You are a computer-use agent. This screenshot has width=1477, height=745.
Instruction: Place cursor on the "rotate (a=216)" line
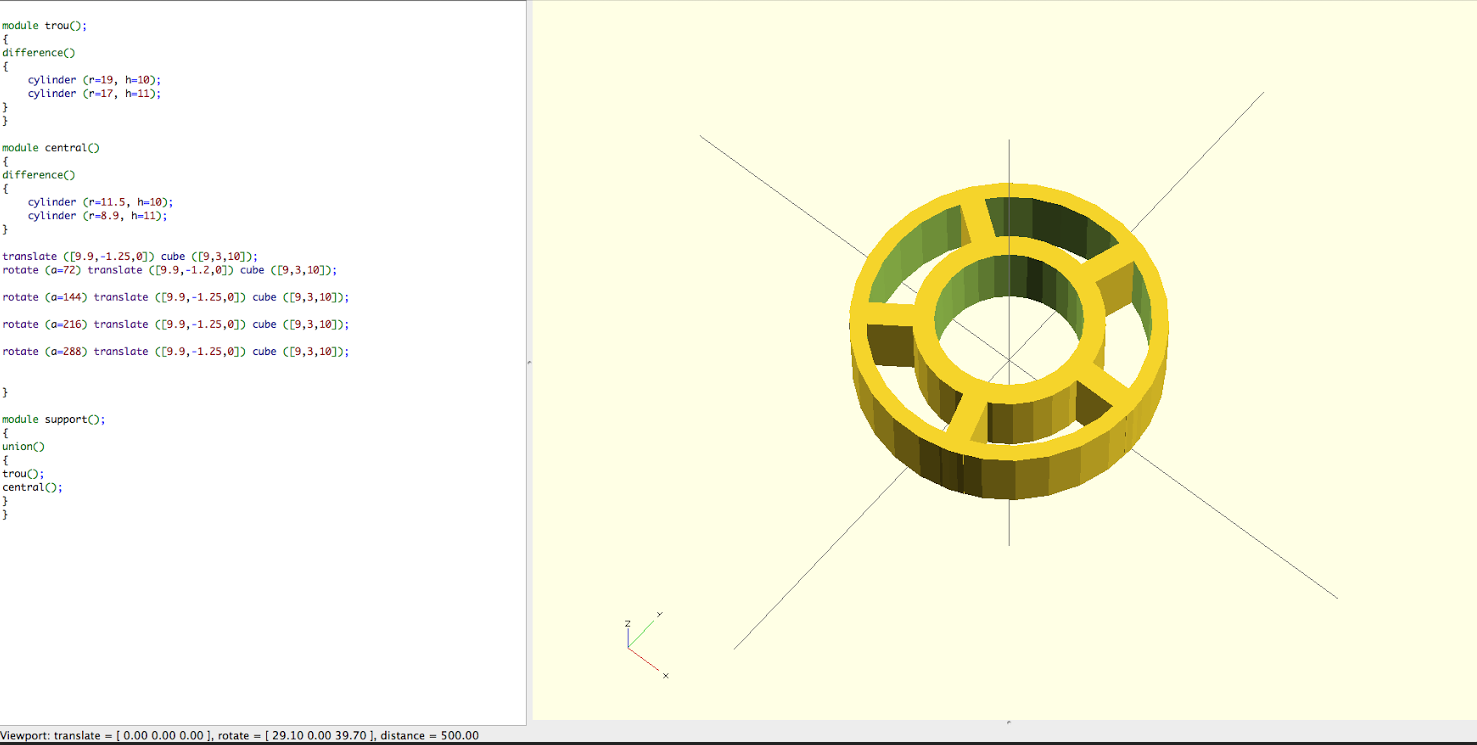pos(175,325)
